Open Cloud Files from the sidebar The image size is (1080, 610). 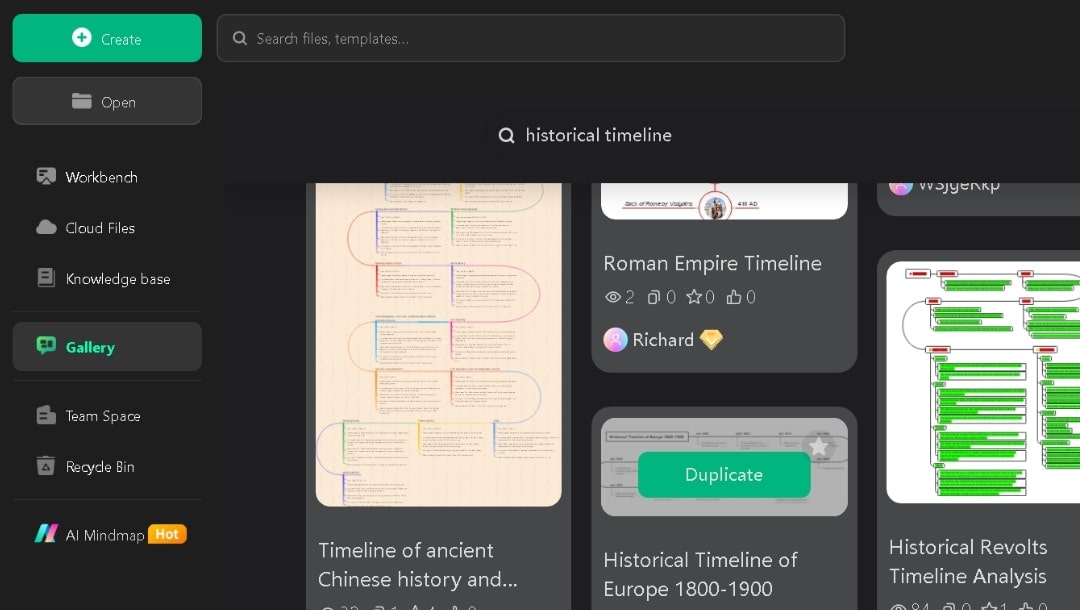[99, 228]
